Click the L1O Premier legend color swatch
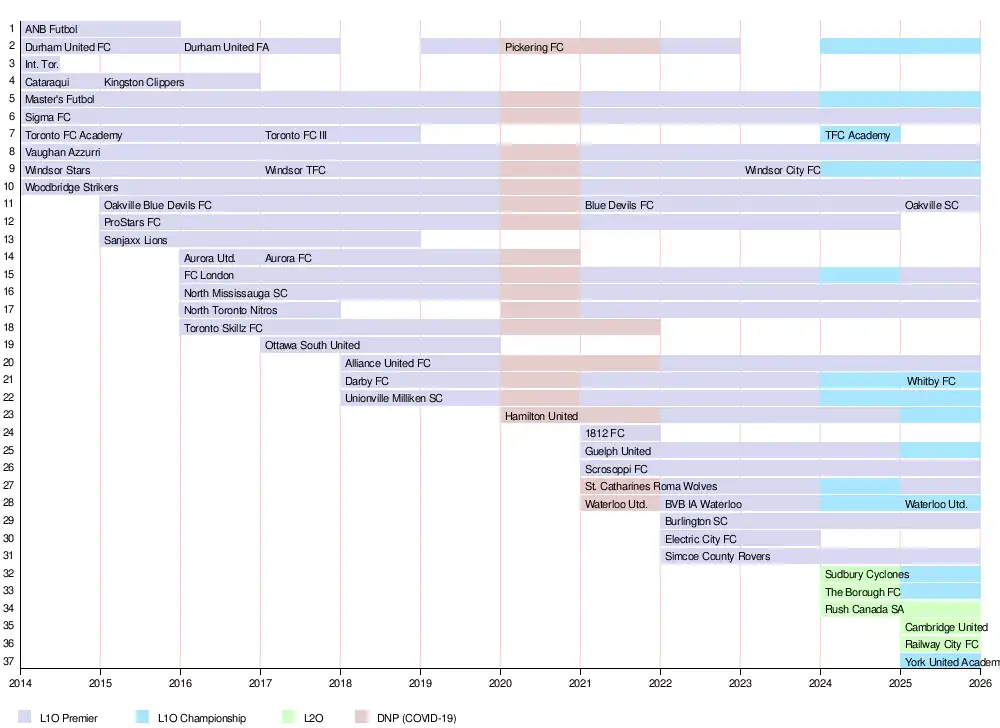The image size is (1000, 728). 24,717
